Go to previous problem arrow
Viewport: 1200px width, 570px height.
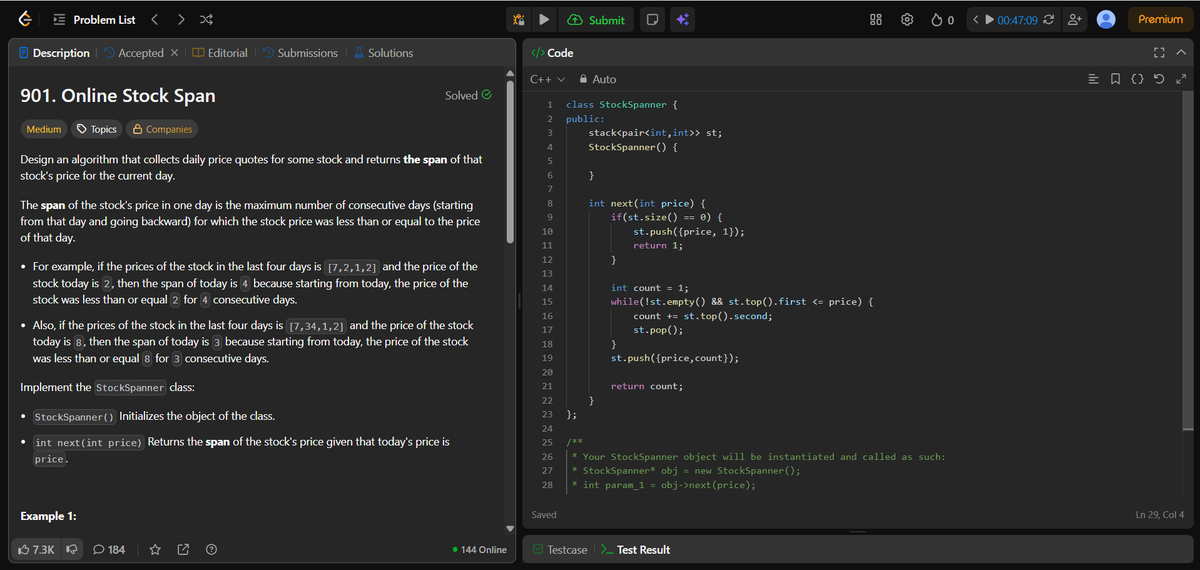[155, 20]
